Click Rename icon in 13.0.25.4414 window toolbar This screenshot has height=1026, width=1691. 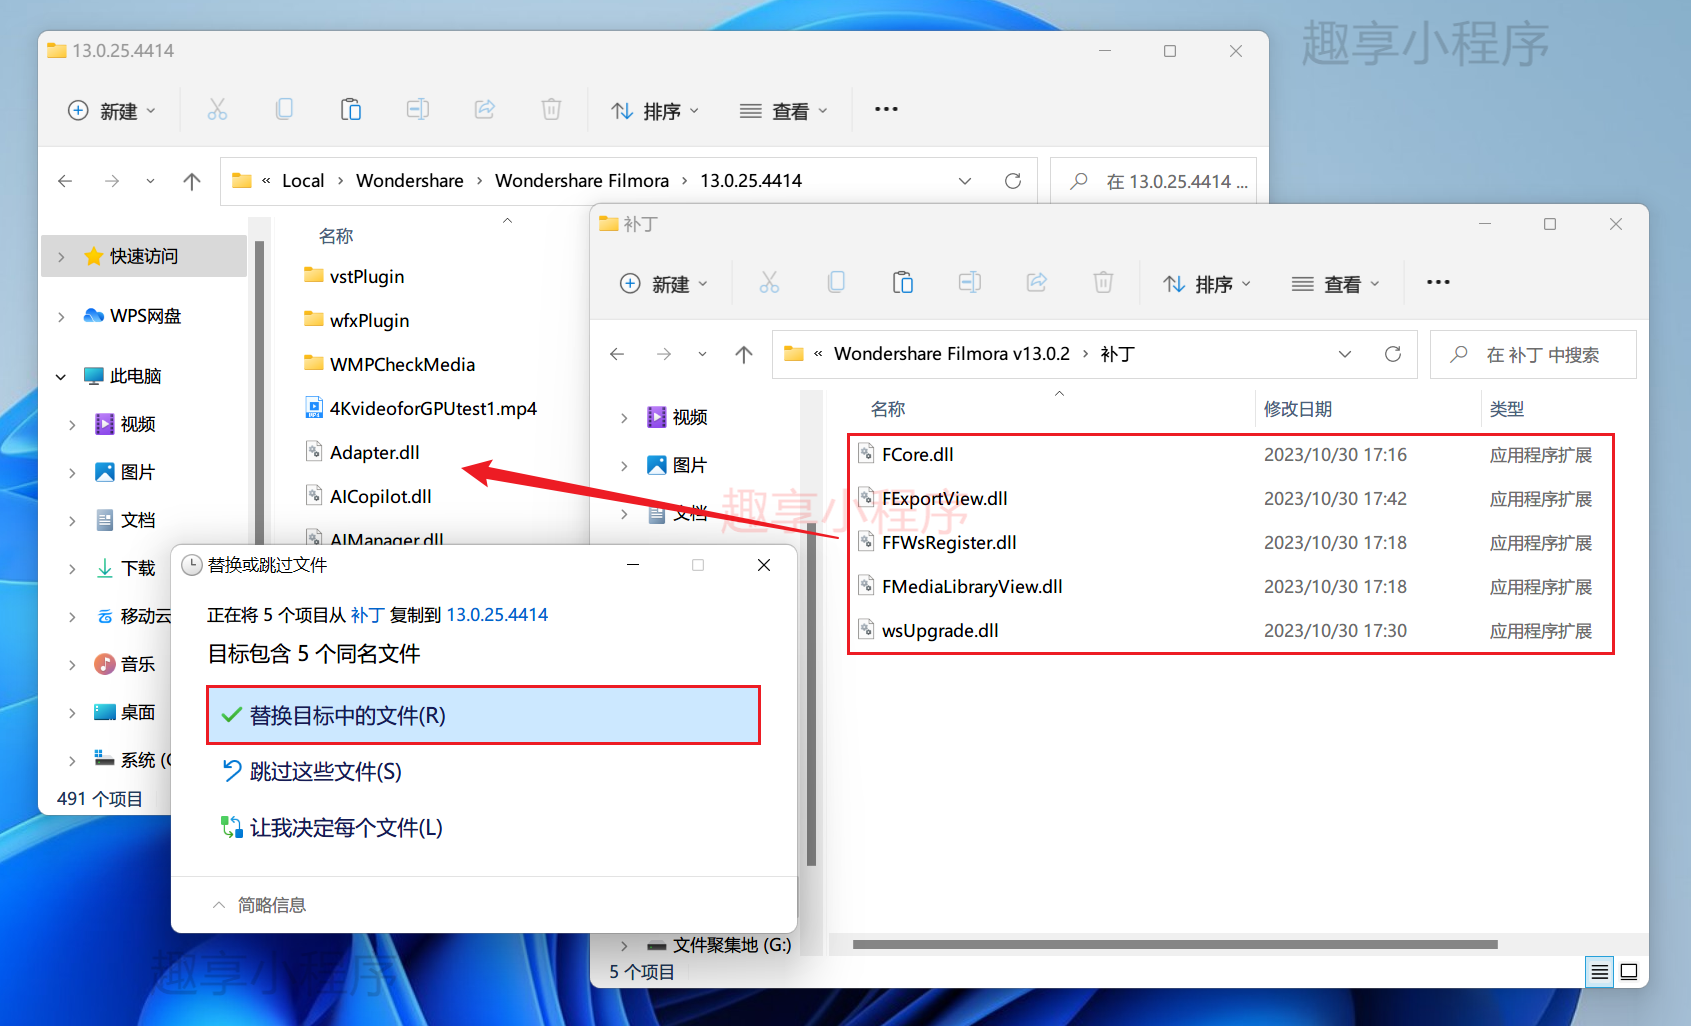418,110
